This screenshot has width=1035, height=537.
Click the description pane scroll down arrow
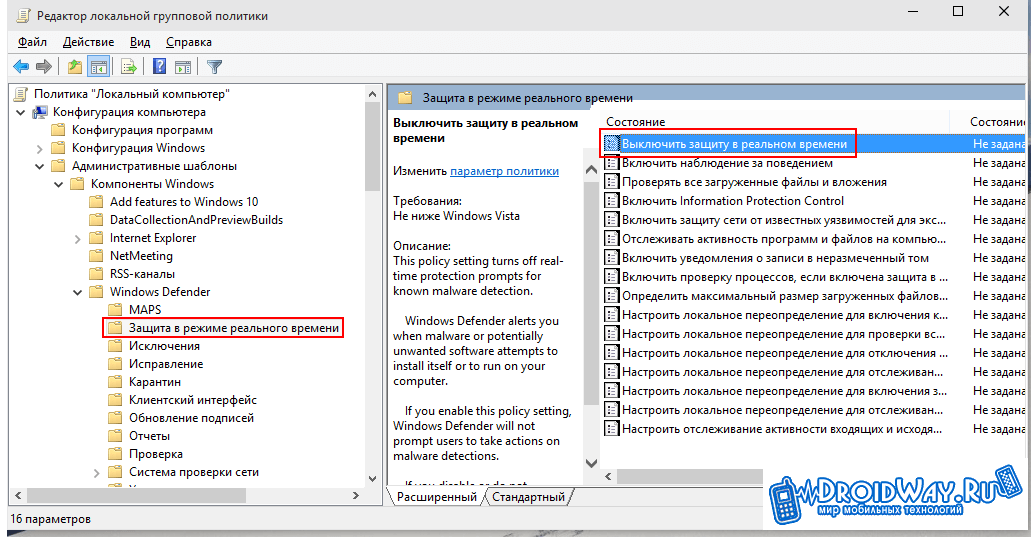[x=591, y=462]
